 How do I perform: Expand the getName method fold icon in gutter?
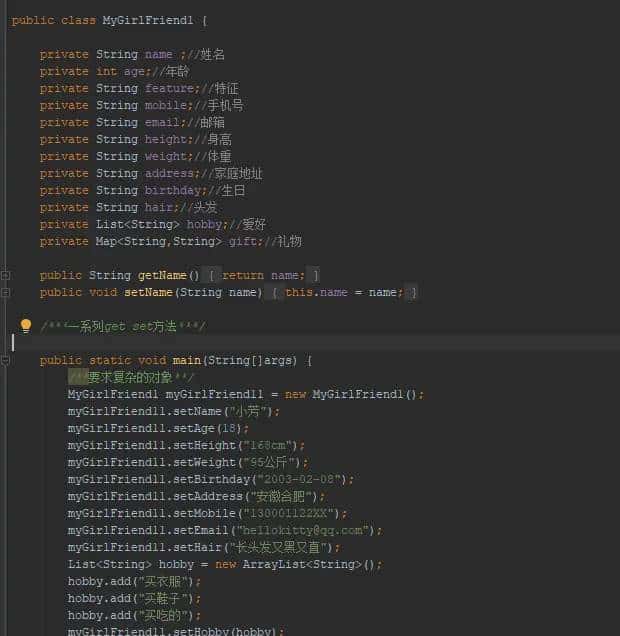click(x=6, y=275)
